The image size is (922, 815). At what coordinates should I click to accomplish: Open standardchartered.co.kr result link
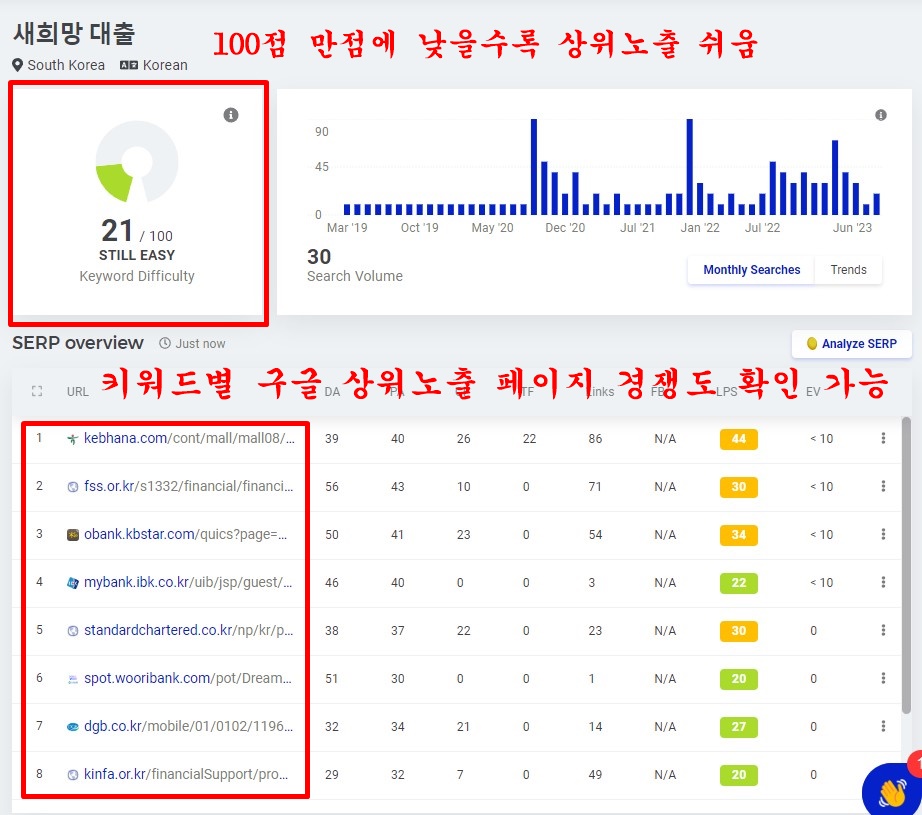coord(189,630)
